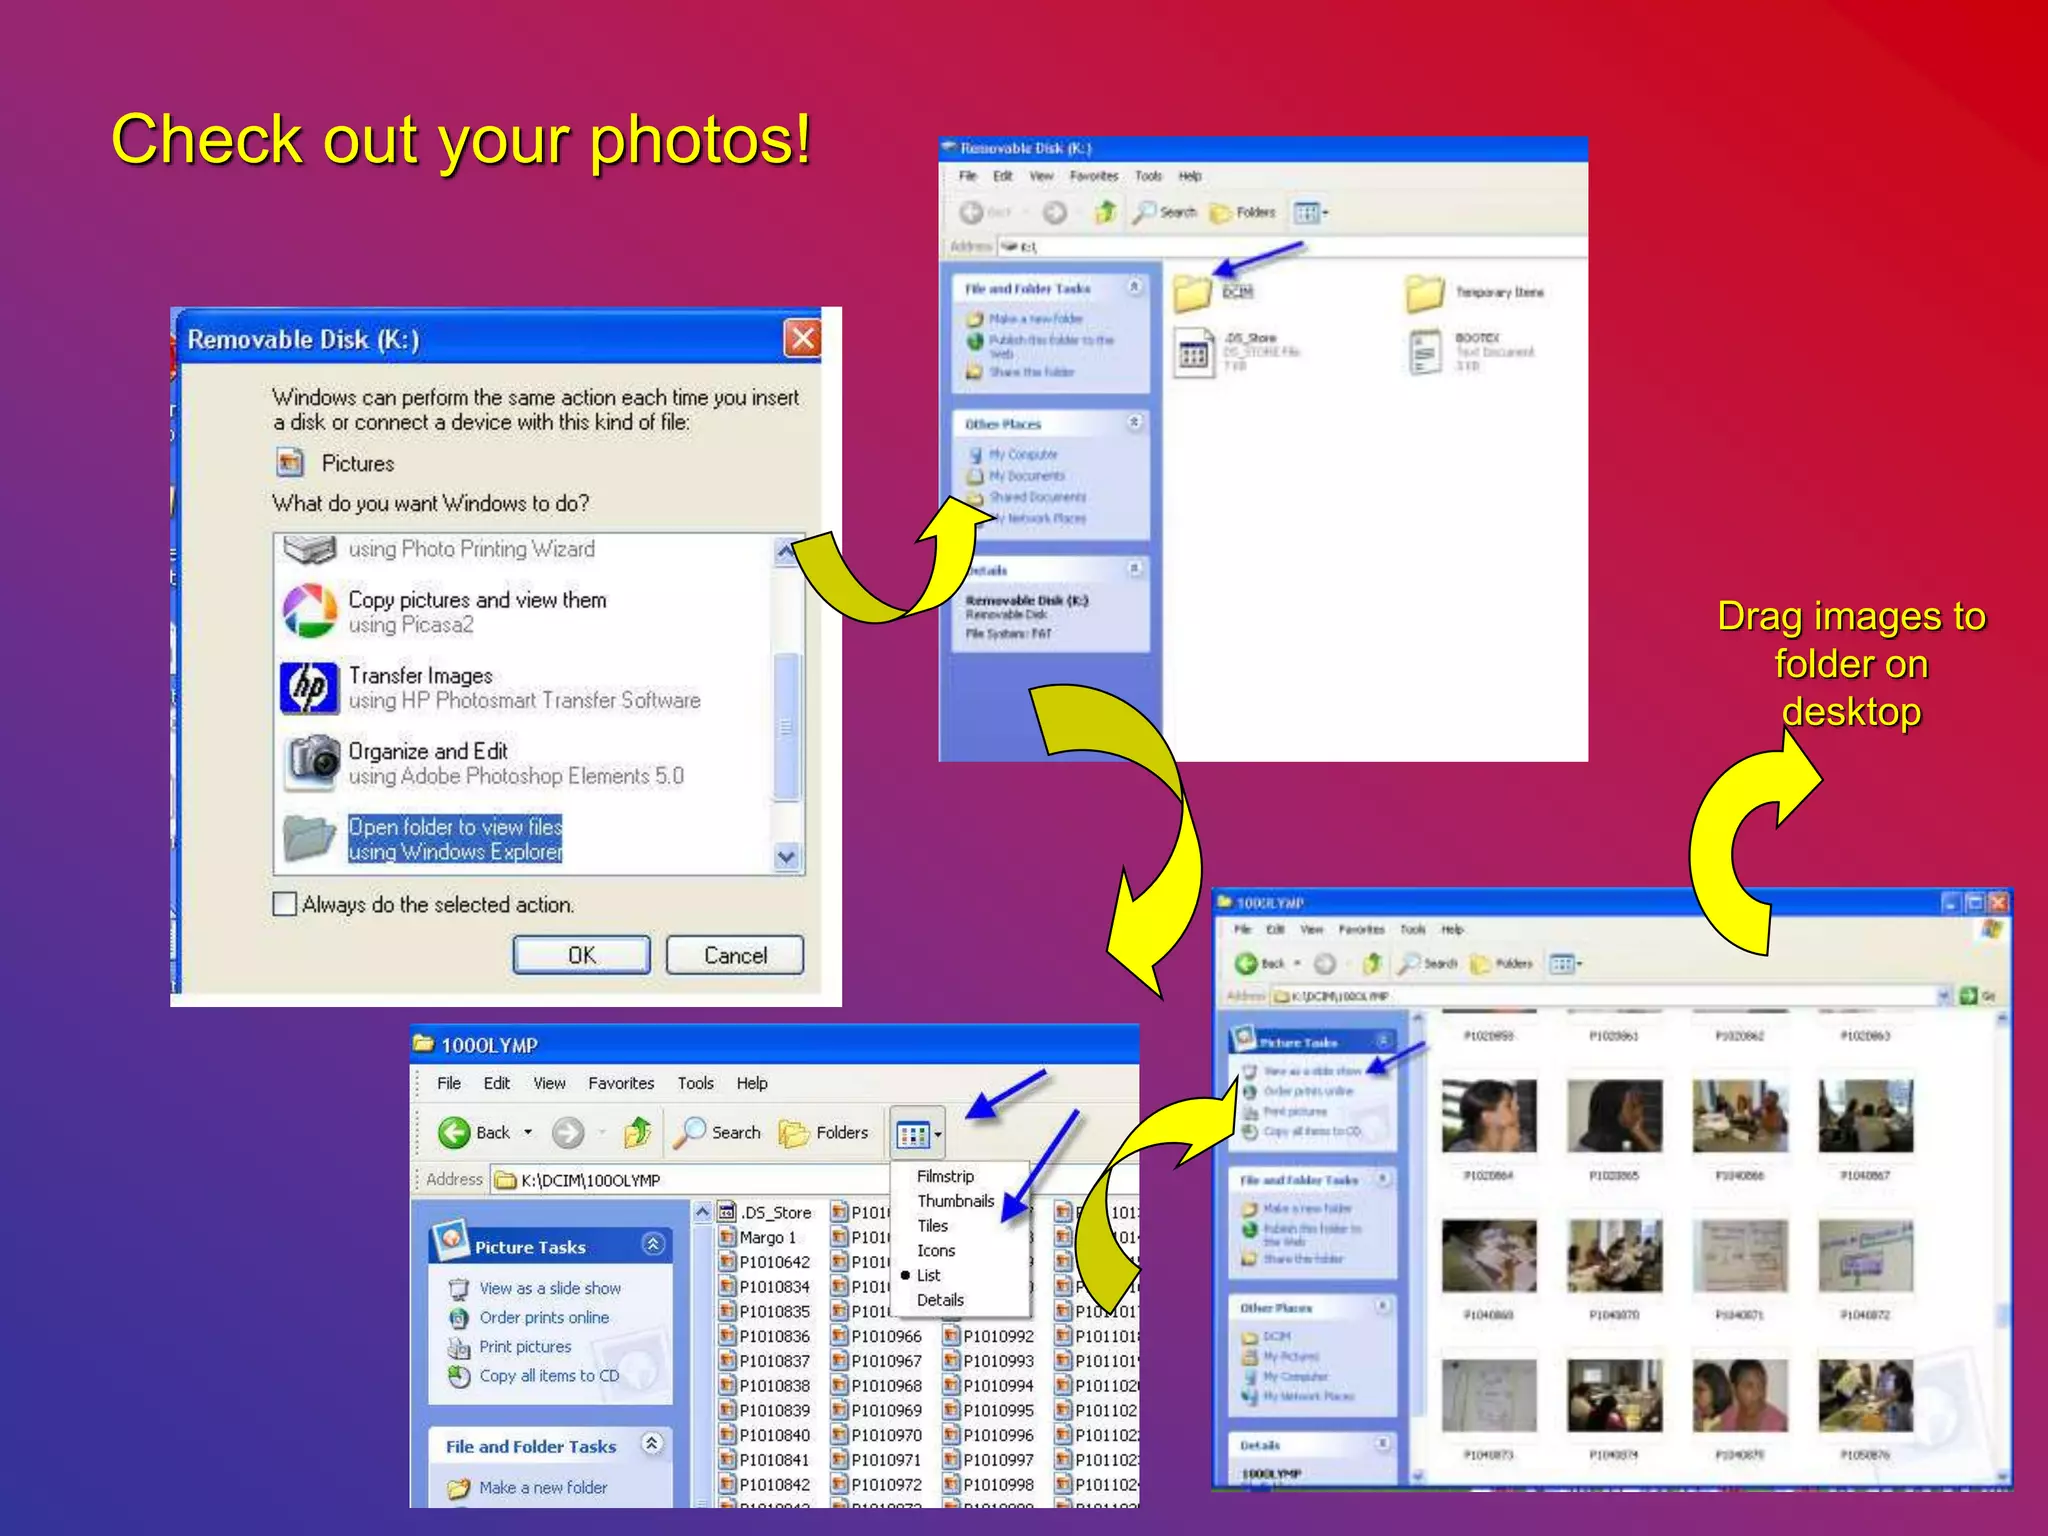
Task: Select Open folder to view files option
Action: pyautogui.click(x=455, y=839)
